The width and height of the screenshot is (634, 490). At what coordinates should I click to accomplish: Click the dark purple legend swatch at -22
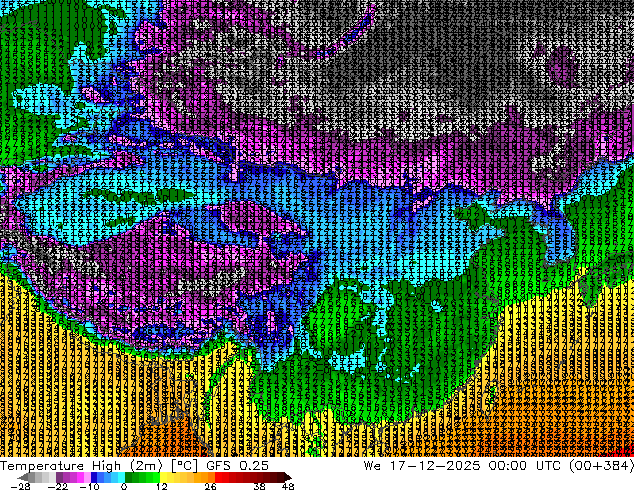tap(59, 477)
